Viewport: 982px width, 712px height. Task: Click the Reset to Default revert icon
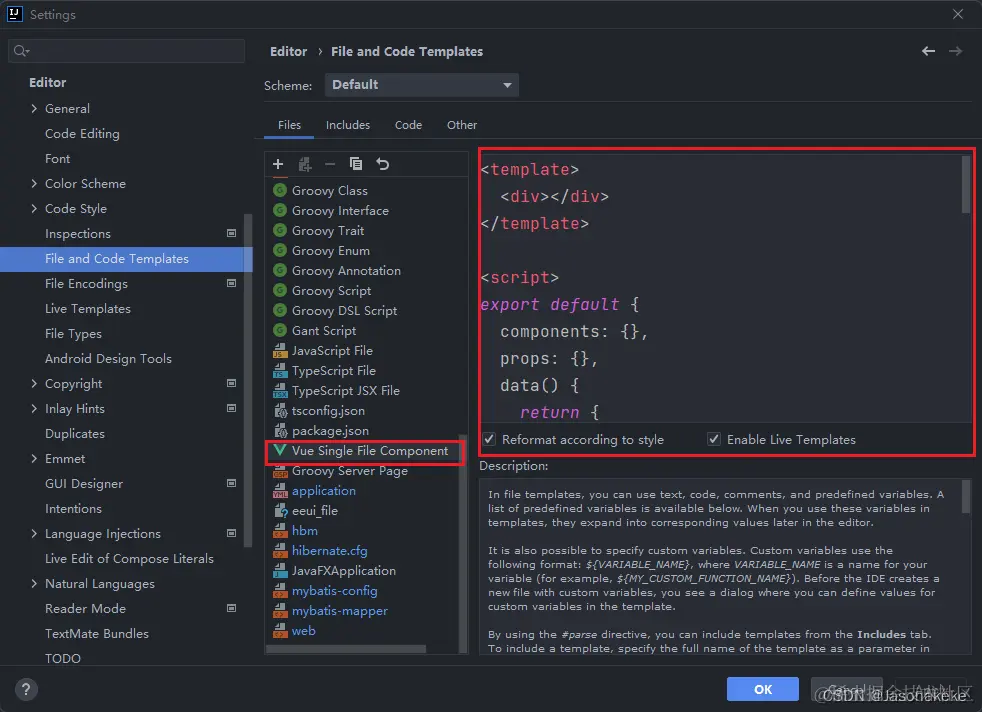pyautogui.click(x=383, y=164)
